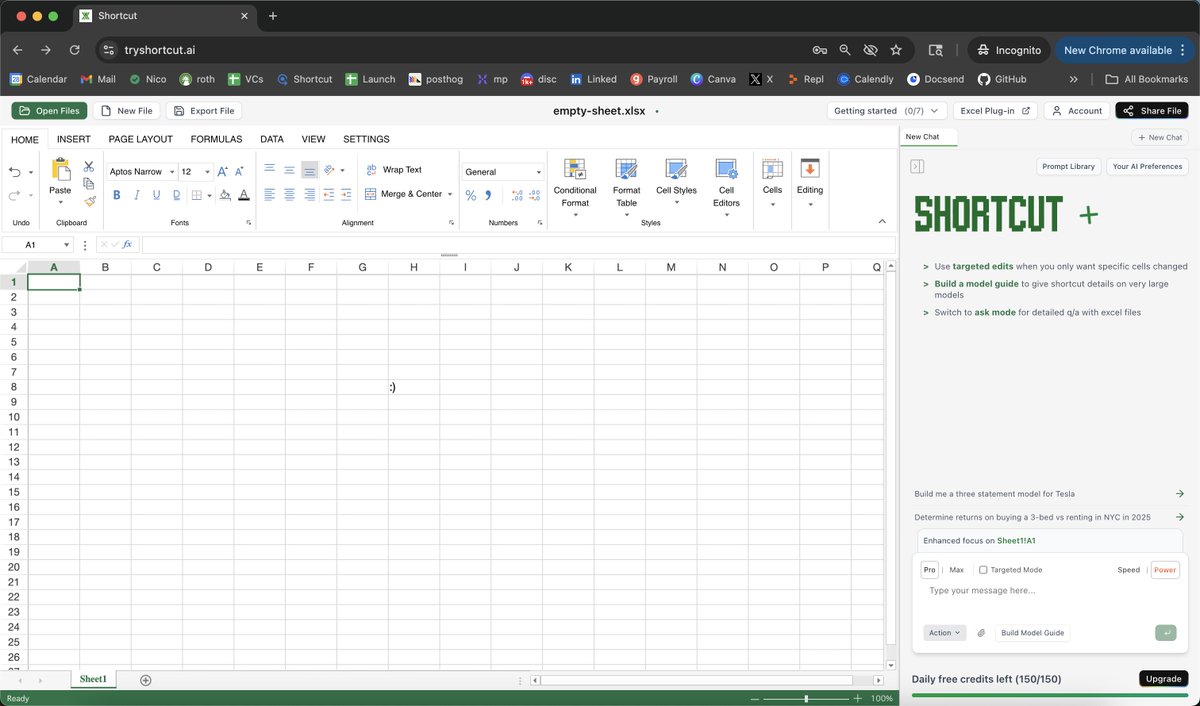Image resolution: width=1200 pixels, height=706 pixels.
Task: Click the Upgrade button
Action: [x=1163, y=679]
